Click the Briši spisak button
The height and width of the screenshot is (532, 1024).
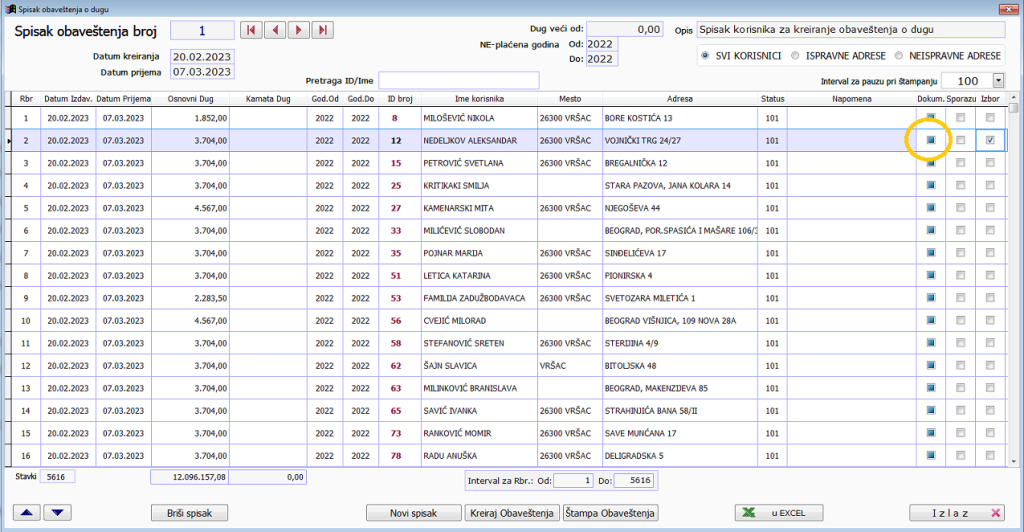190,513
